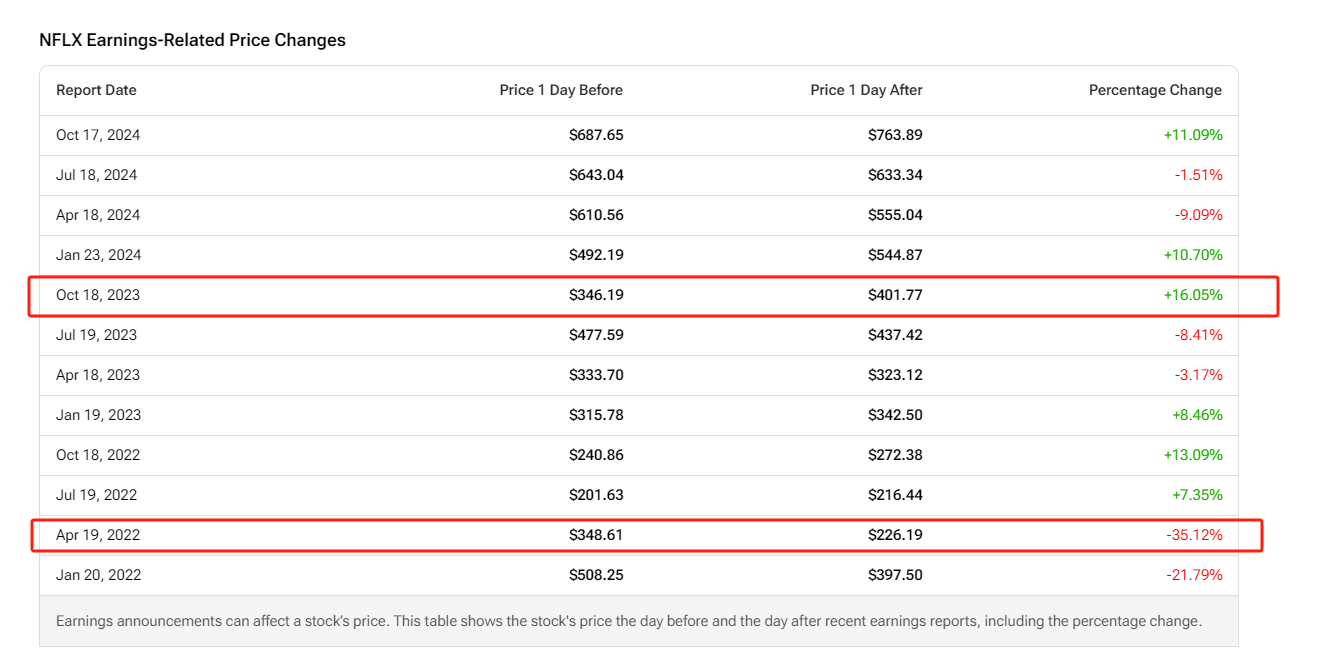Viewport: 1327px width, 664px height.
Task: Click the +11.09% percentage change value
Action: click(x=1192, y=135)
